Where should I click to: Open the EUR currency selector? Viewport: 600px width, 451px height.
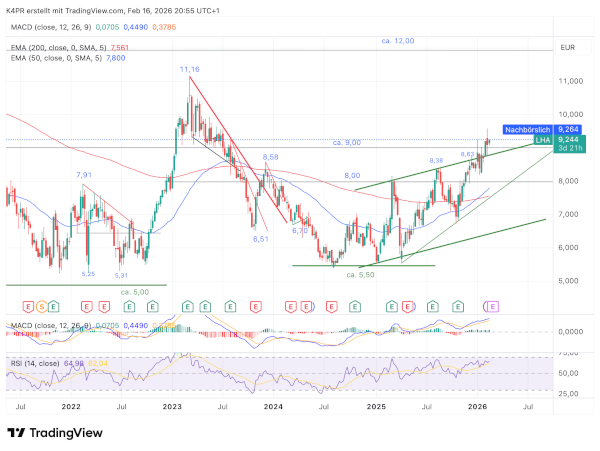pyautogui.click(x=567, y=47)
